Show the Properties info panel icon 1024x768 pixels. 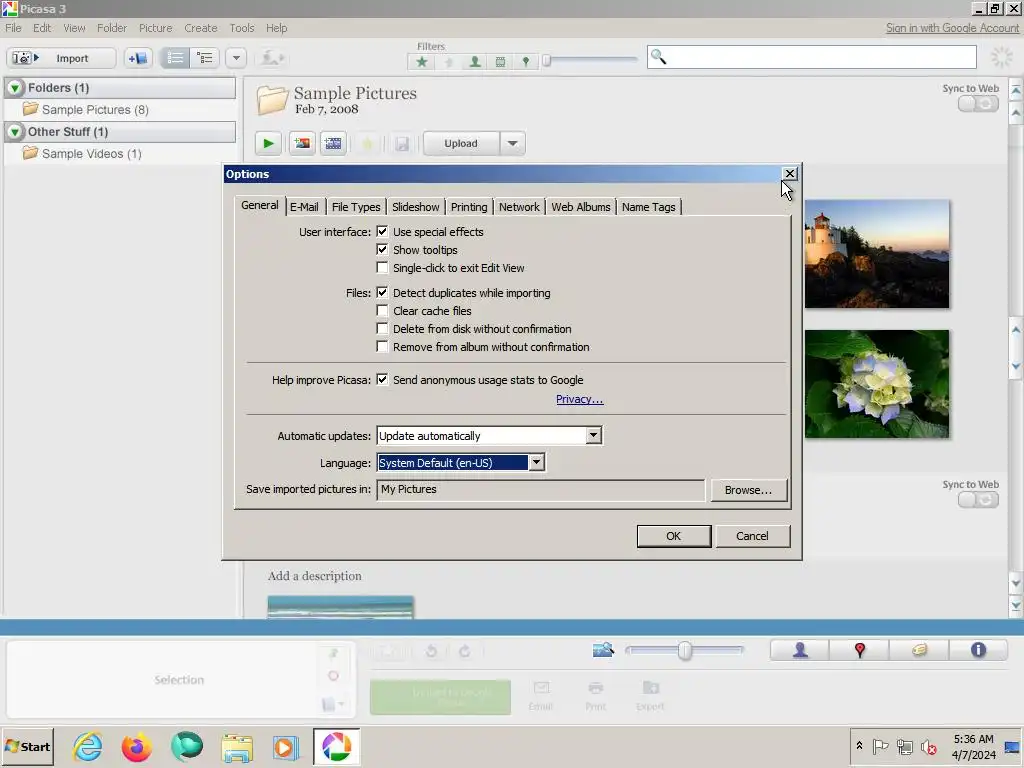[978, 650]
